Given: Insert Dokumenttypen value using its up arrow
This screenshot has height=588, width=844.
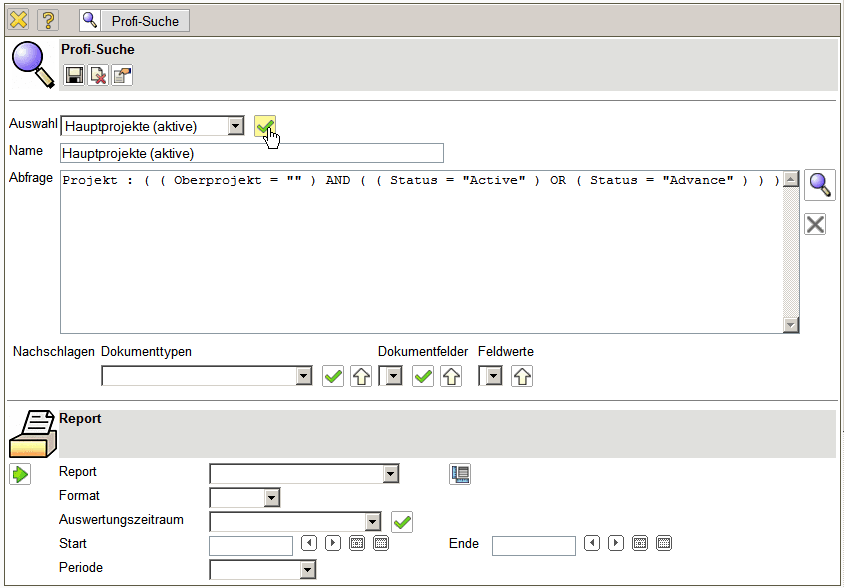Looking at the screenshot, I should (361, 376).
